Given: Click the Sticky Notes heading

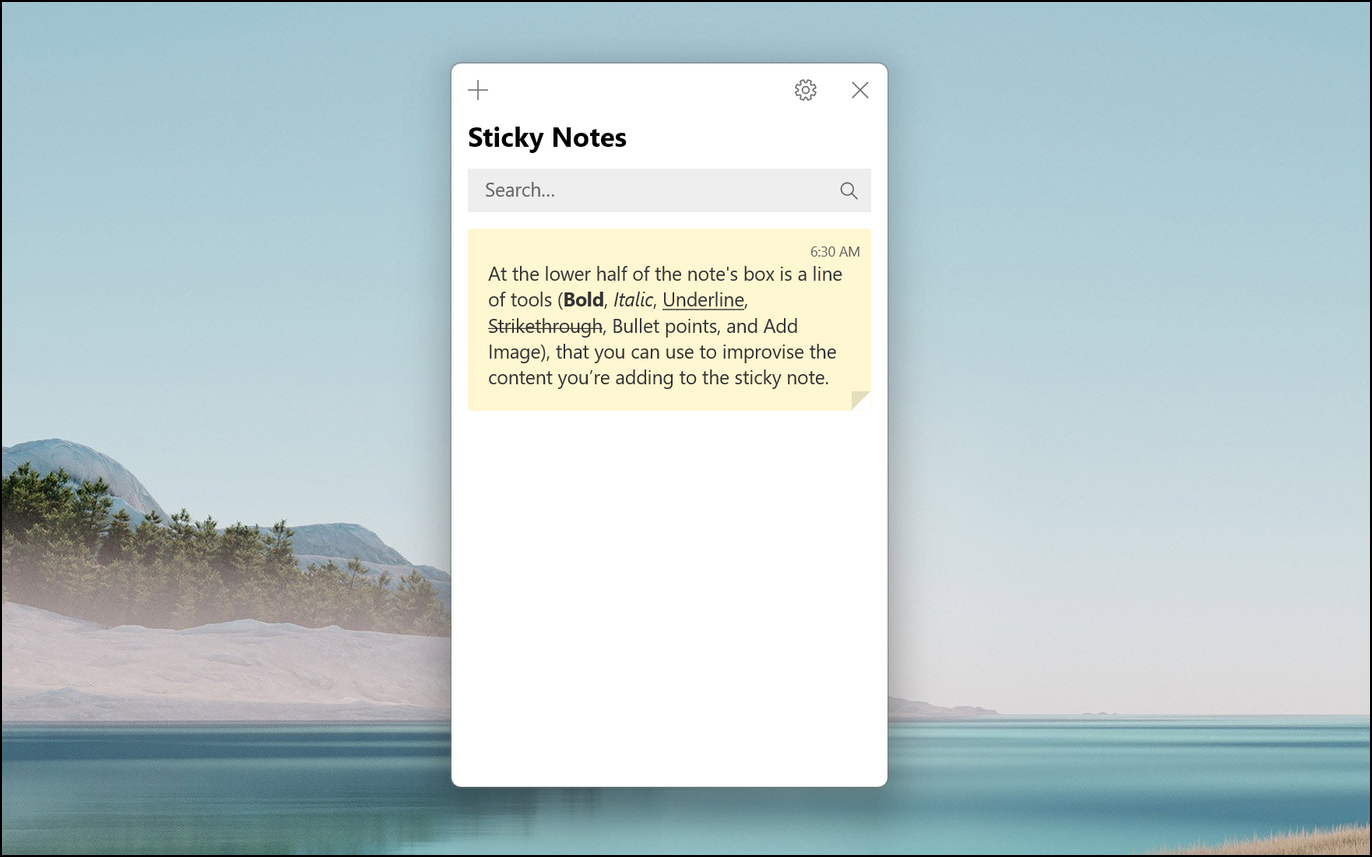Looking at the screenshot, I should point(547,138).
